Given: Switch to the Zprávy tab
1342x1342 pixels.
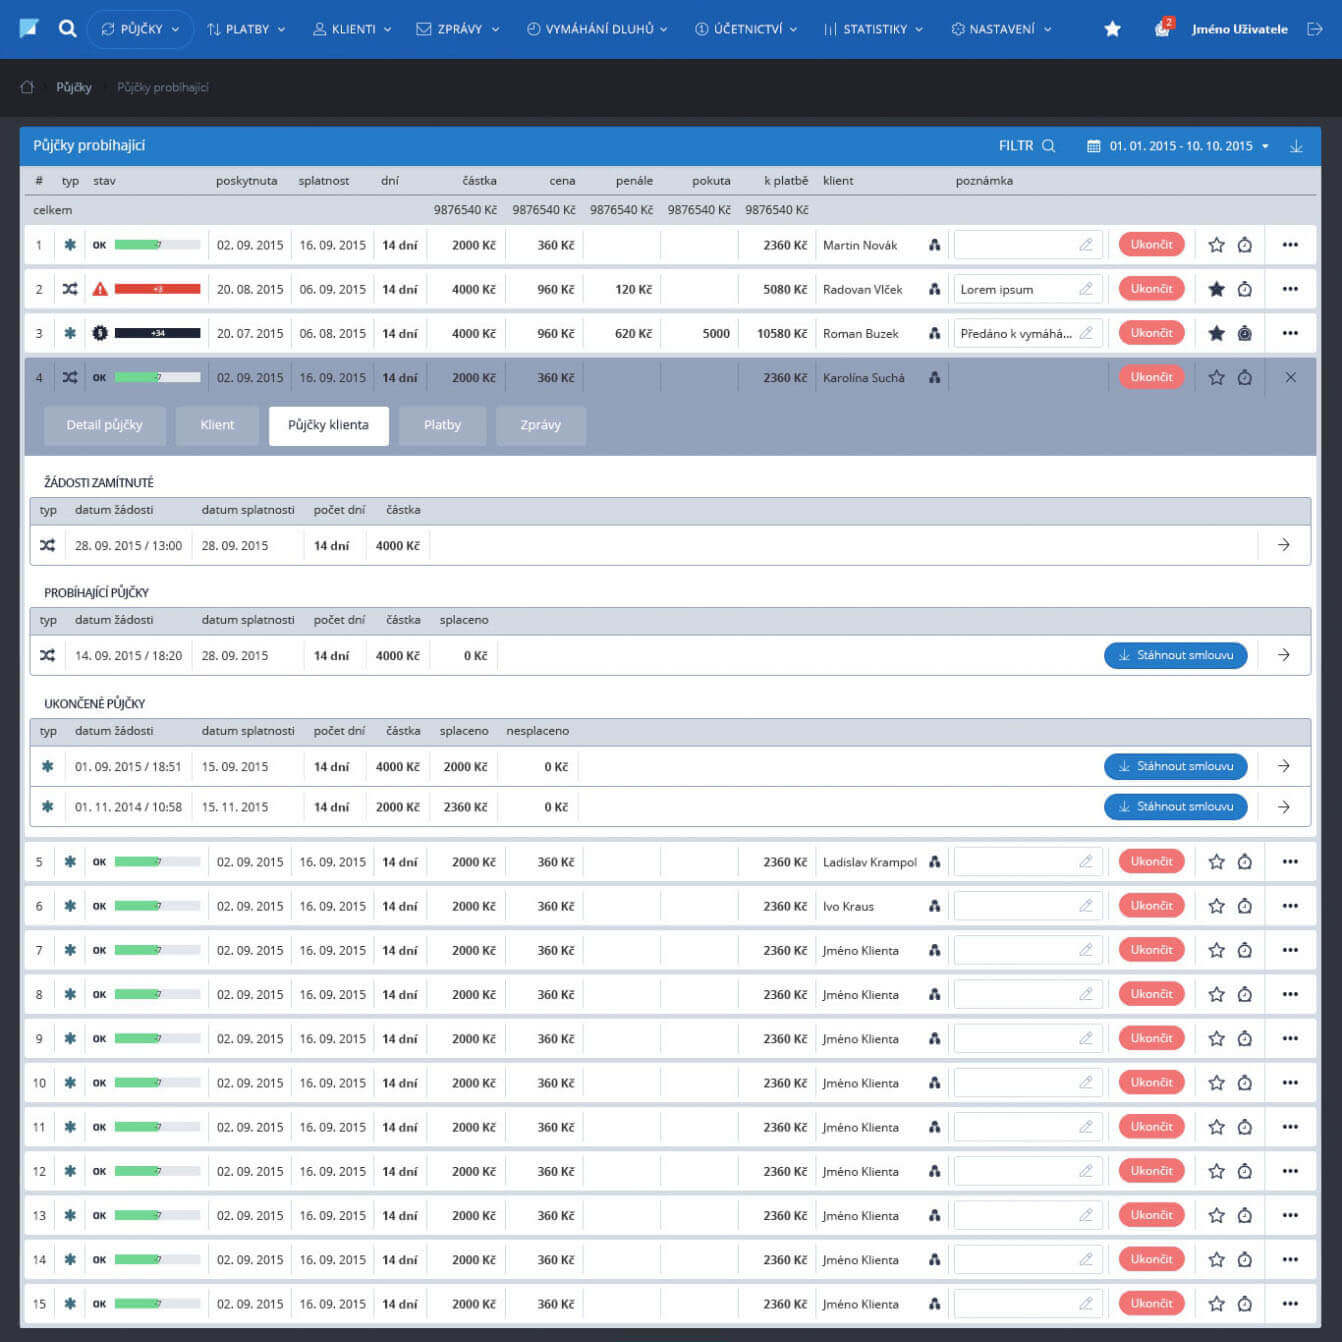Looking at the screenshot, I should 540,425.
